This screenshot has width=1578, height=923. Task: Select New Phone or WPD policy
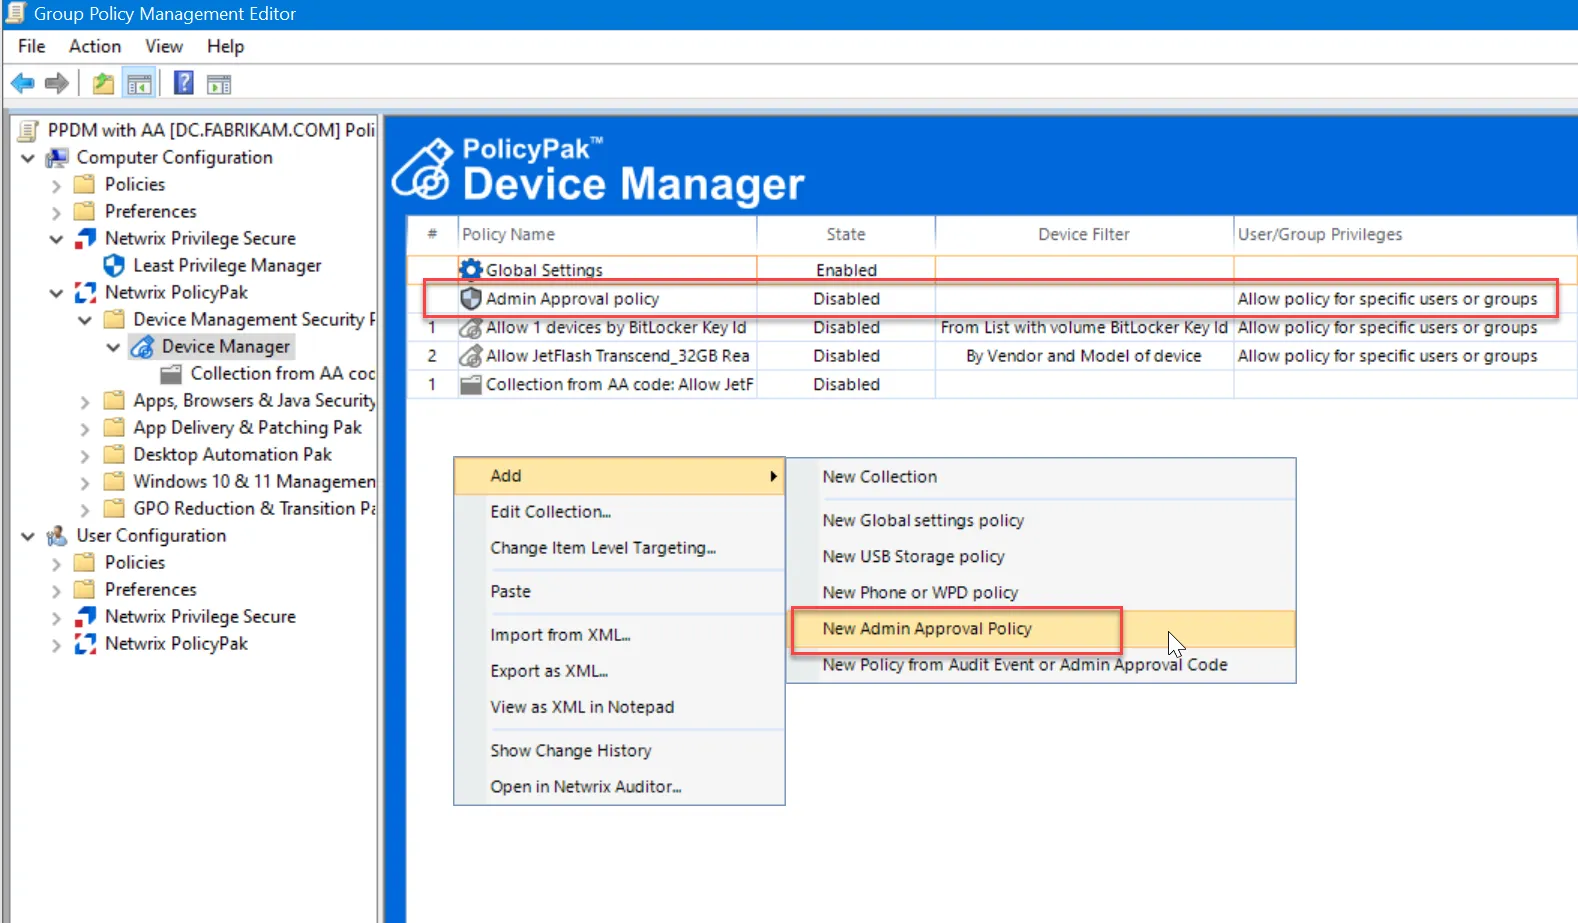pos(1041,592)
